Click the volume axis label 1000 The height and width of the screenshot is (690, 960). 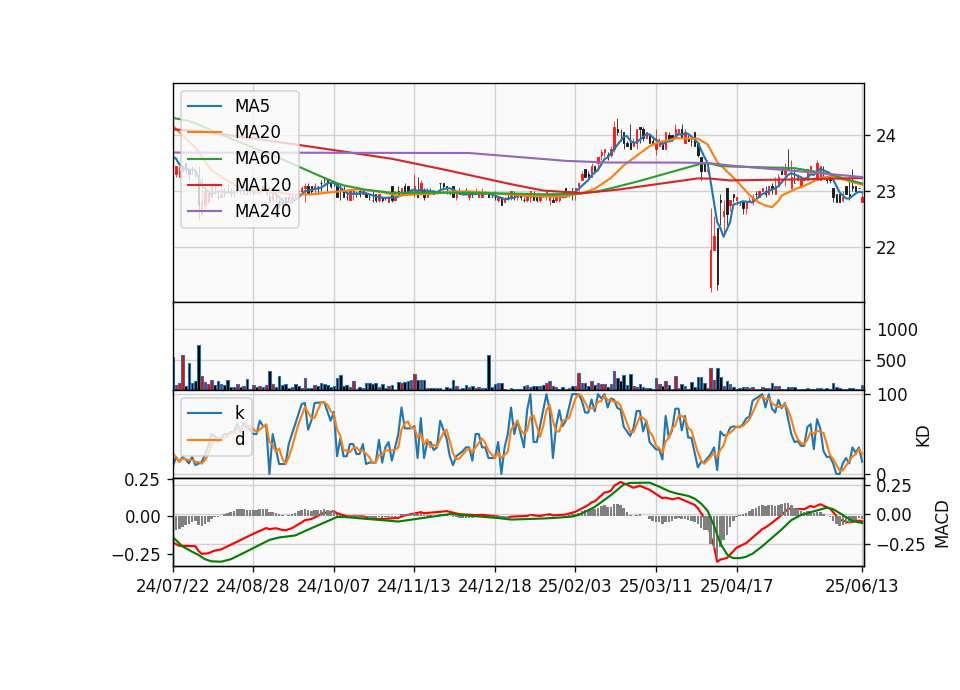[x=897, y=330]
